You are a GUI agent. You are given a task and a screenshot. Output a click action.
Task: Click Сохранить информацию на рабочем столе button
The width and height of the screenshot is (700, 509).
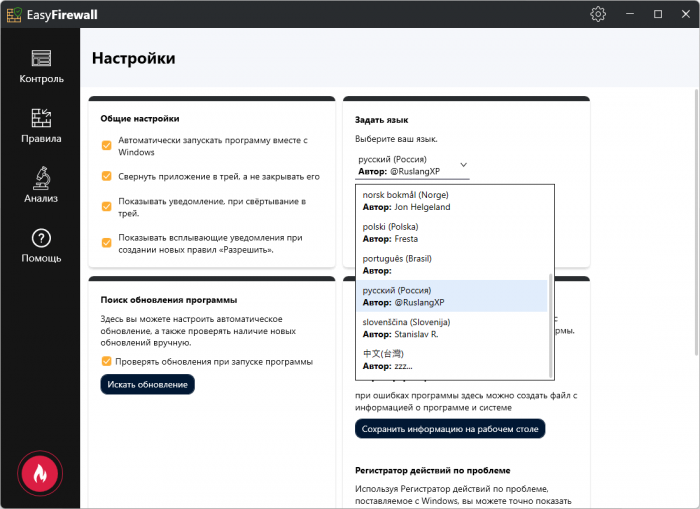(449, 429)
